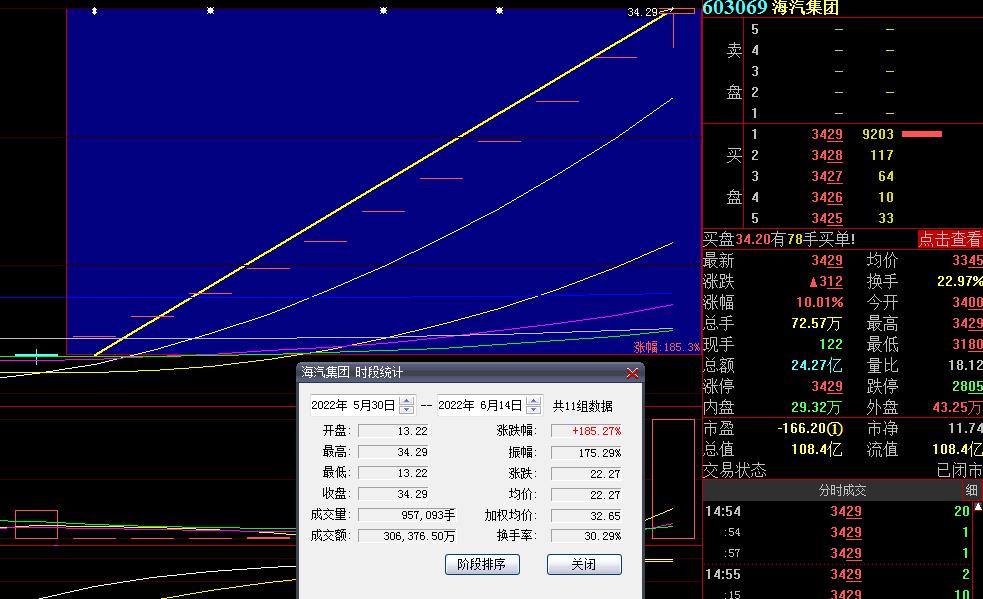This screenshot has height=599, width=983.
Task: Decrease start date with down spinner arrow
Action: tap(406, 410)
